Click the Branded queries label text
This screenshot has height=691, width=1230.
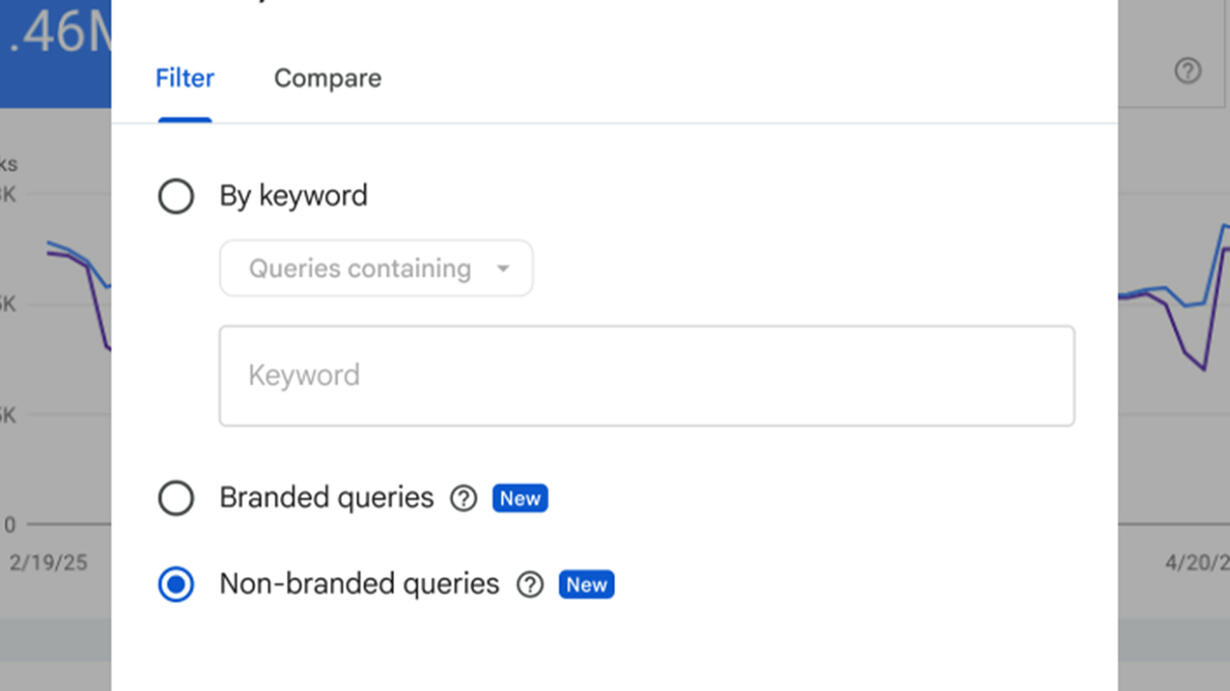[x=326, y=498]
